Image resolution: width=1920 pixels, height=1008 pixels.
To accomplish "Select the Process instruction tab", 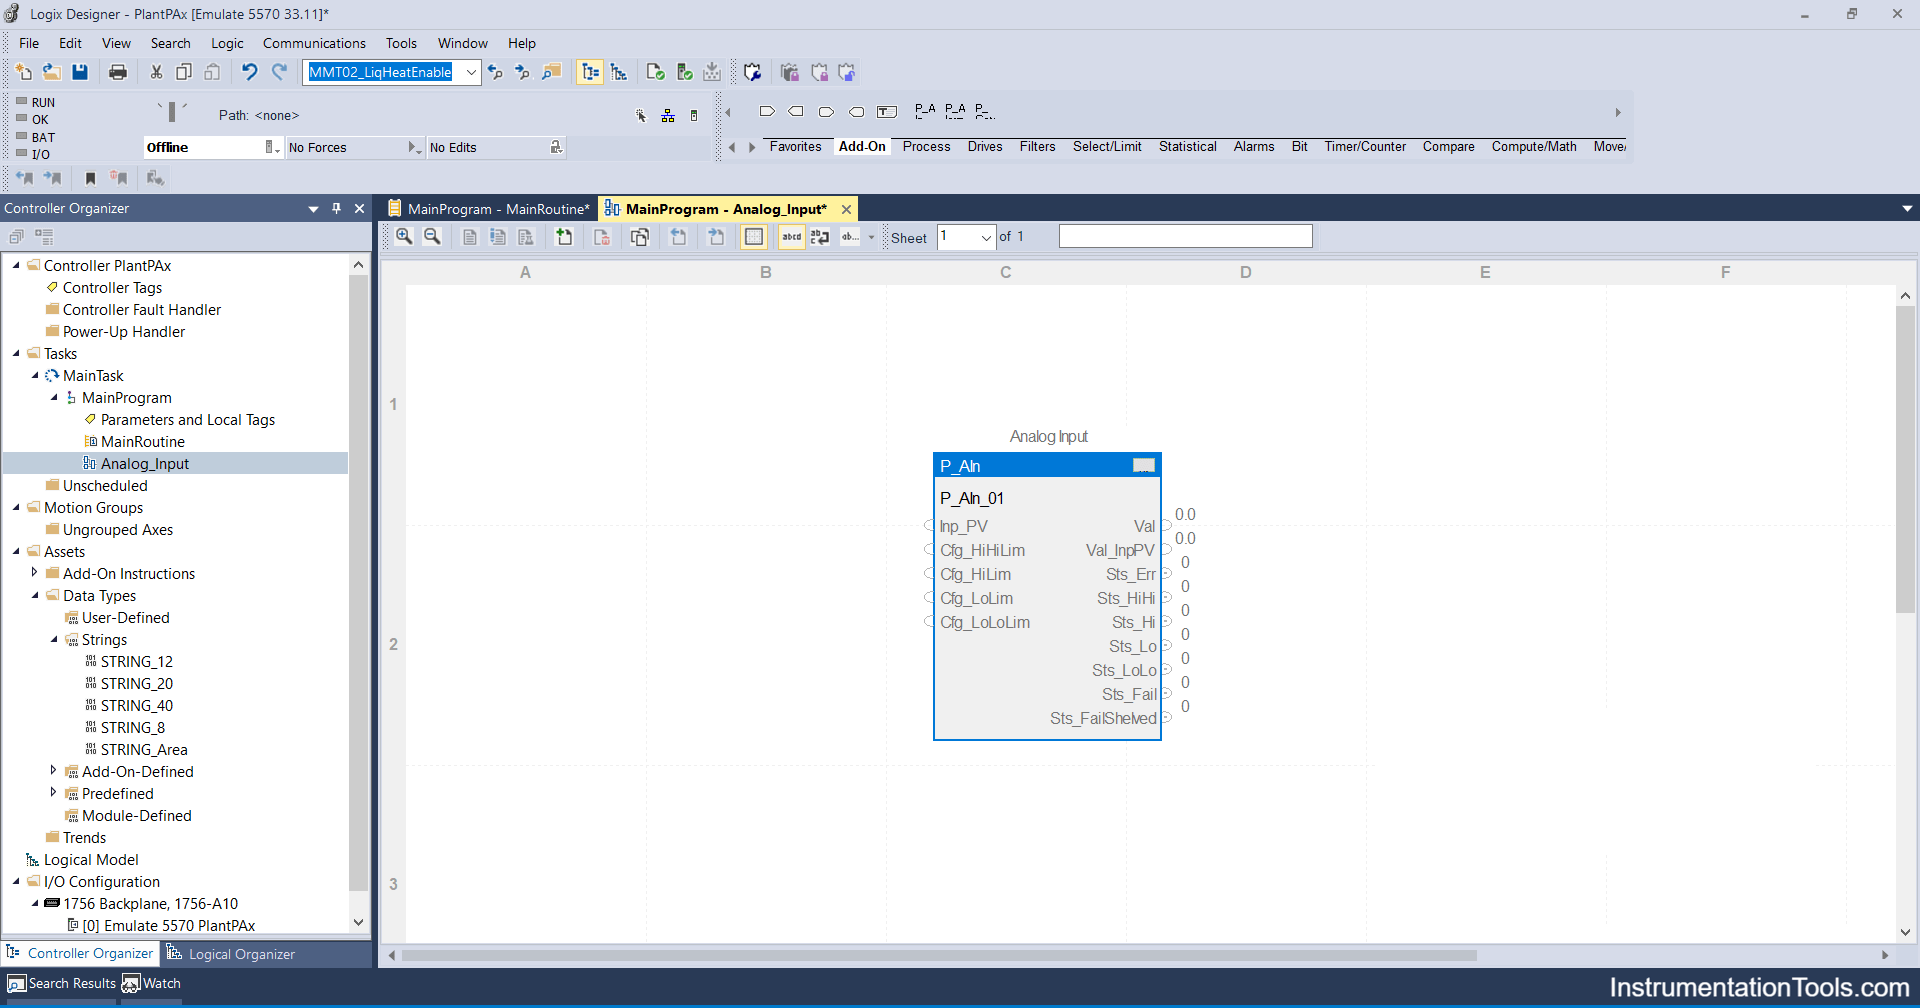I will [926, 146].
